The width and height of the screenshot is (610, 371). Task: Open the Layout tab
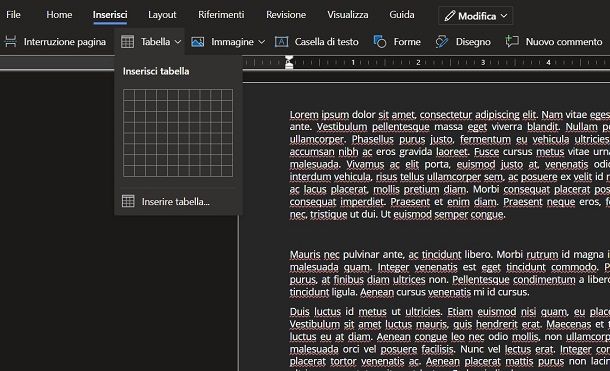(x=162, y=15)
